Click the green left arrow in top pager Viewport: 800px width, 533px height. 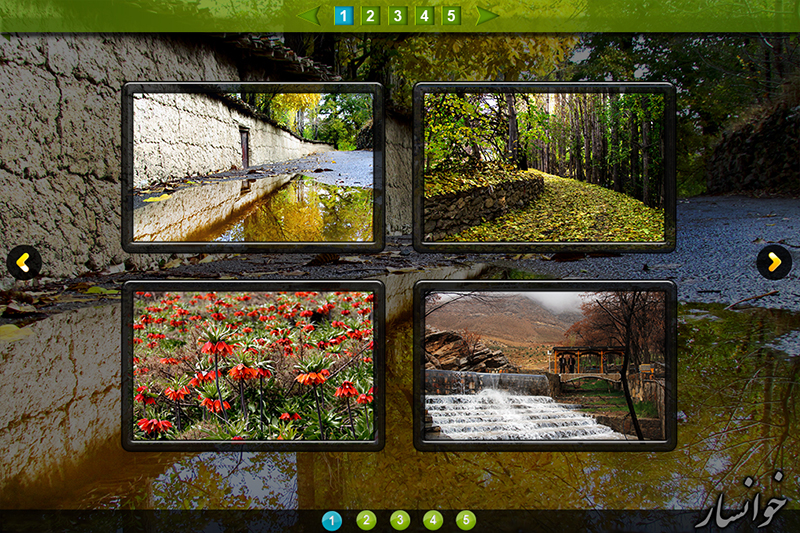point(309,15)
